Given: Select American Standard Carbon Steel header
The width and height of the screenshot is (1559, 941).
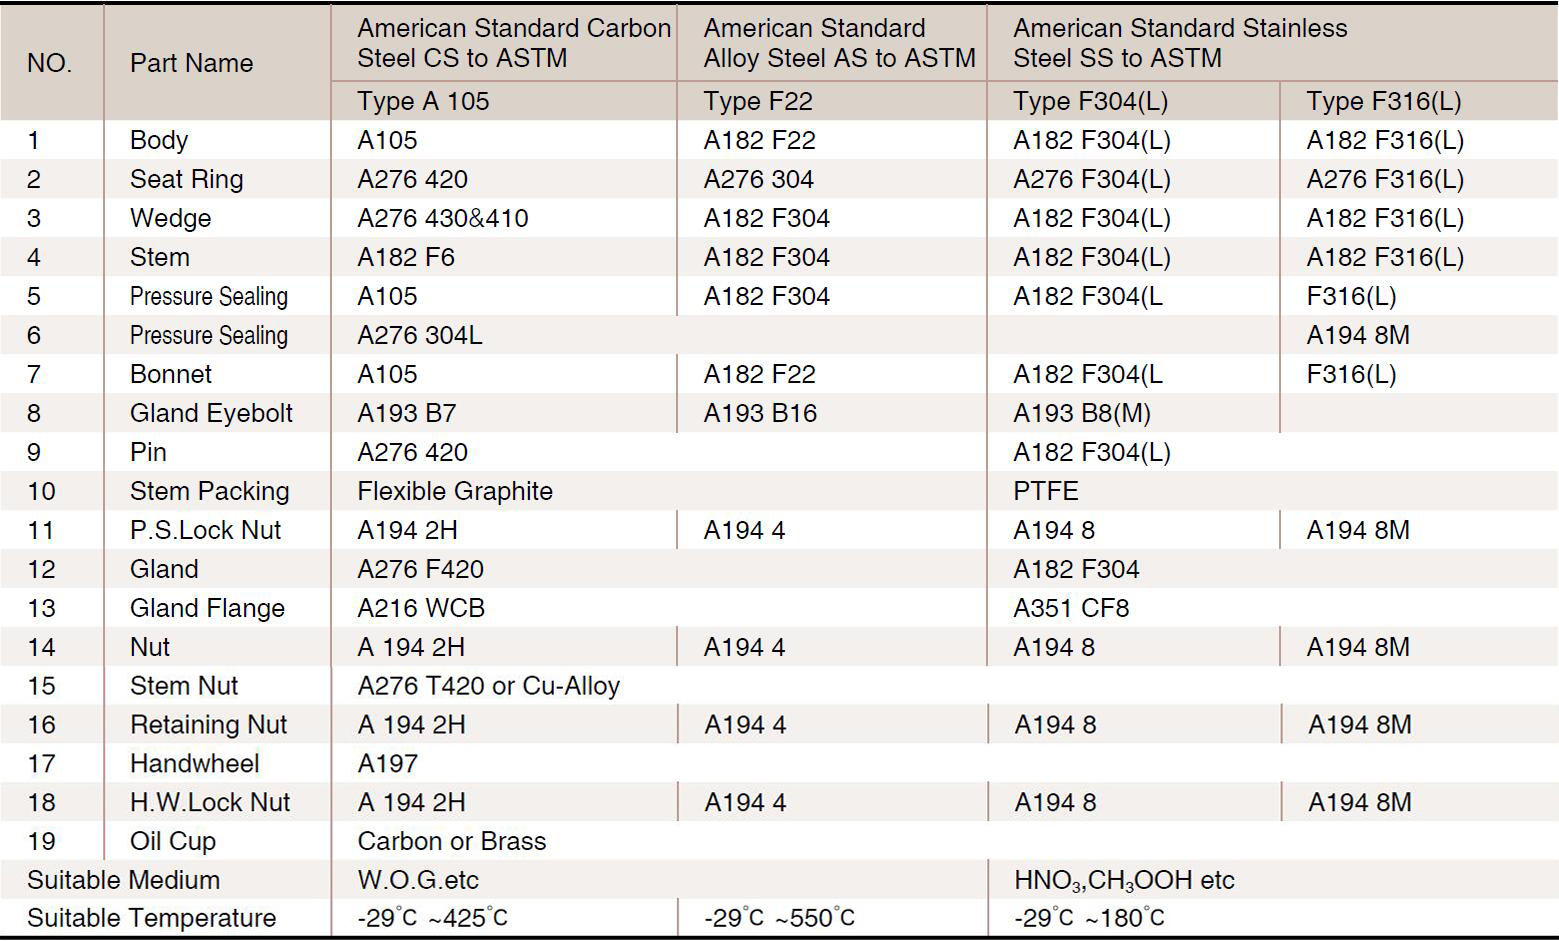Looking at the screenshot, I should click(x=513, y=43).
